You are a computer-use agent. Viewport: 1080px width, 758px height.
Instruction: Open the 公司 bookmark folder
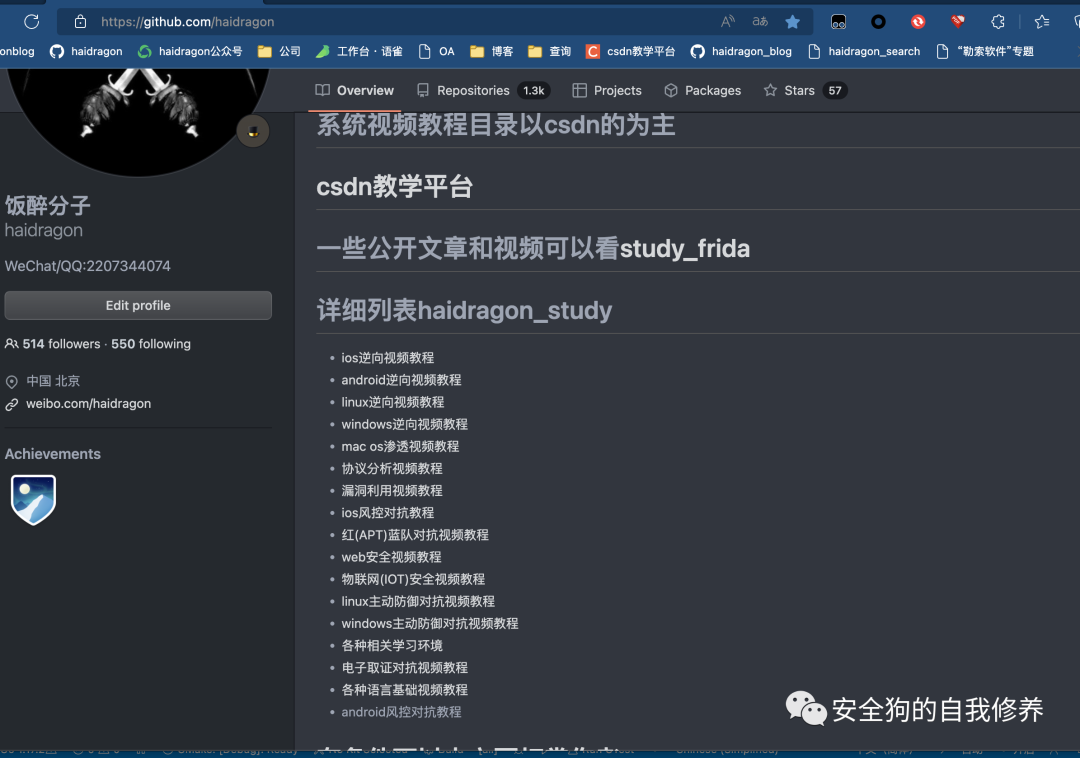pos(279,52)
